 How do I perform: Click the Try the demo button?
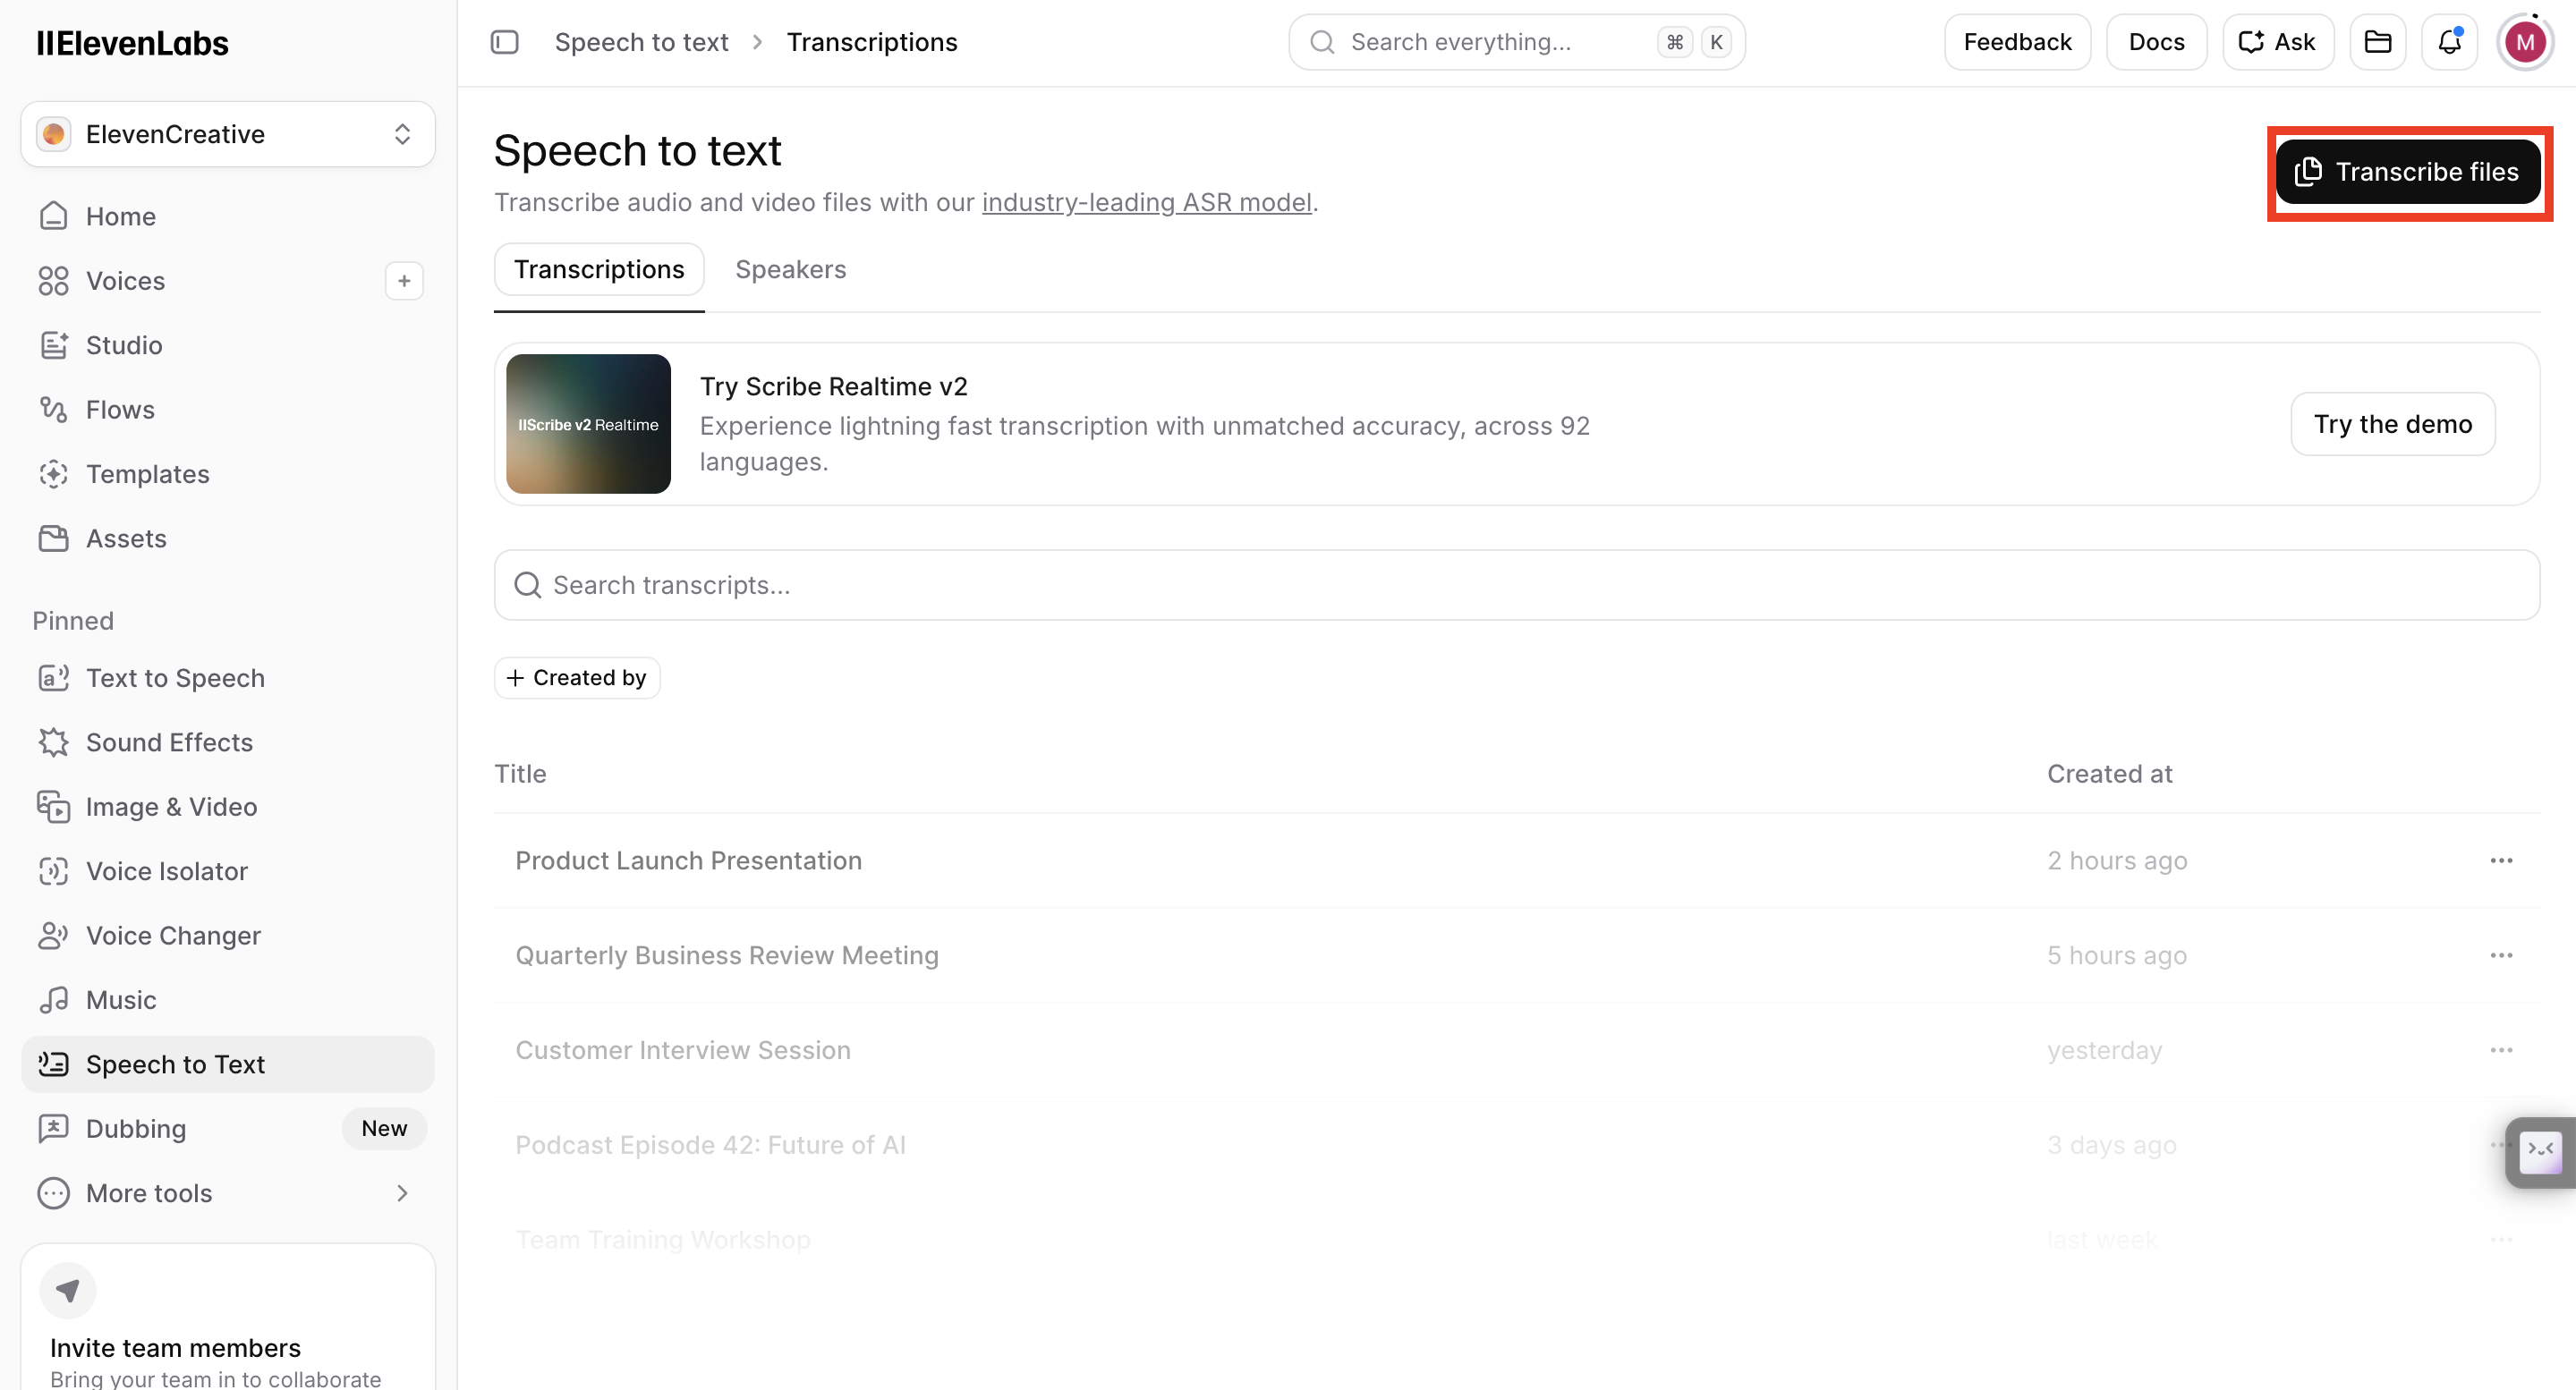(2392, 424)
